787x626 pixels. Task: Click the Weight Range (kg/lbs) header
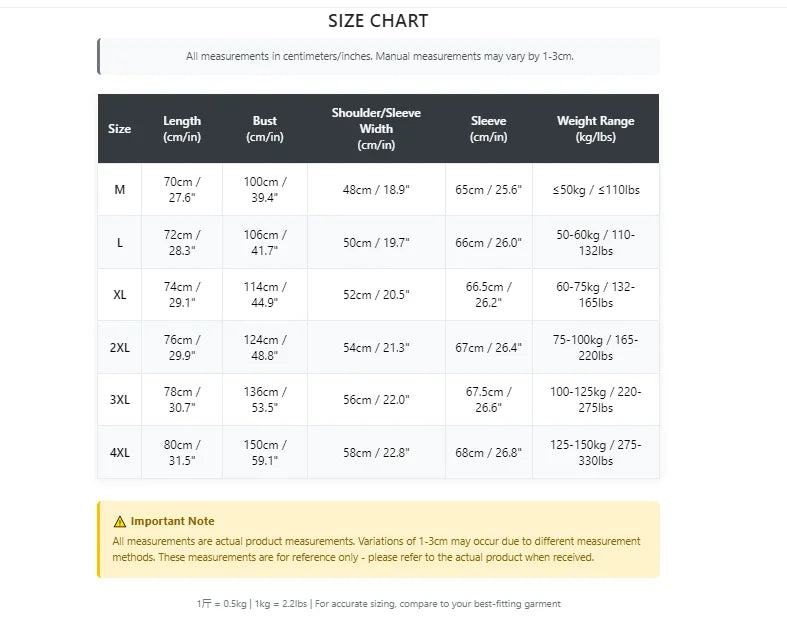tap(595, 129)
